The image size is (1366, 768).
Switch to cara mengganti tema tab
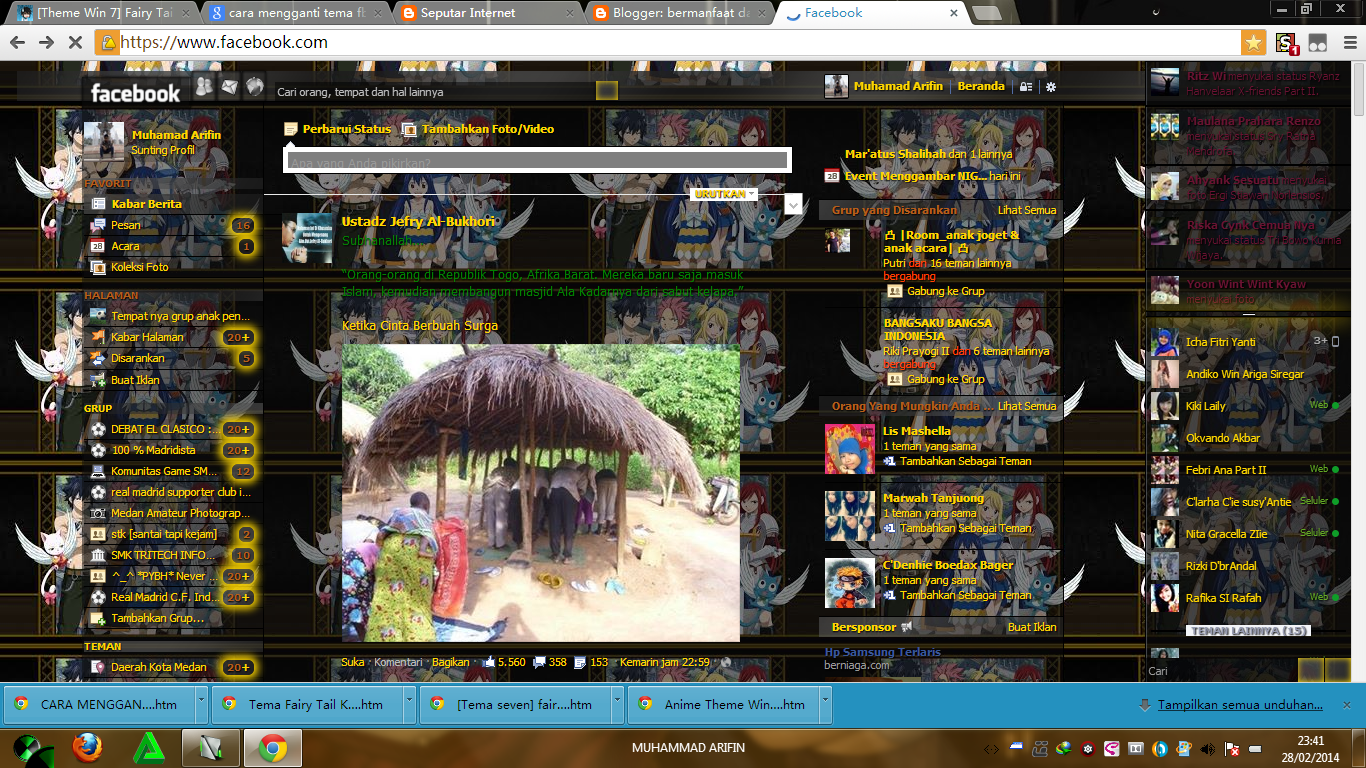point(292,13)
